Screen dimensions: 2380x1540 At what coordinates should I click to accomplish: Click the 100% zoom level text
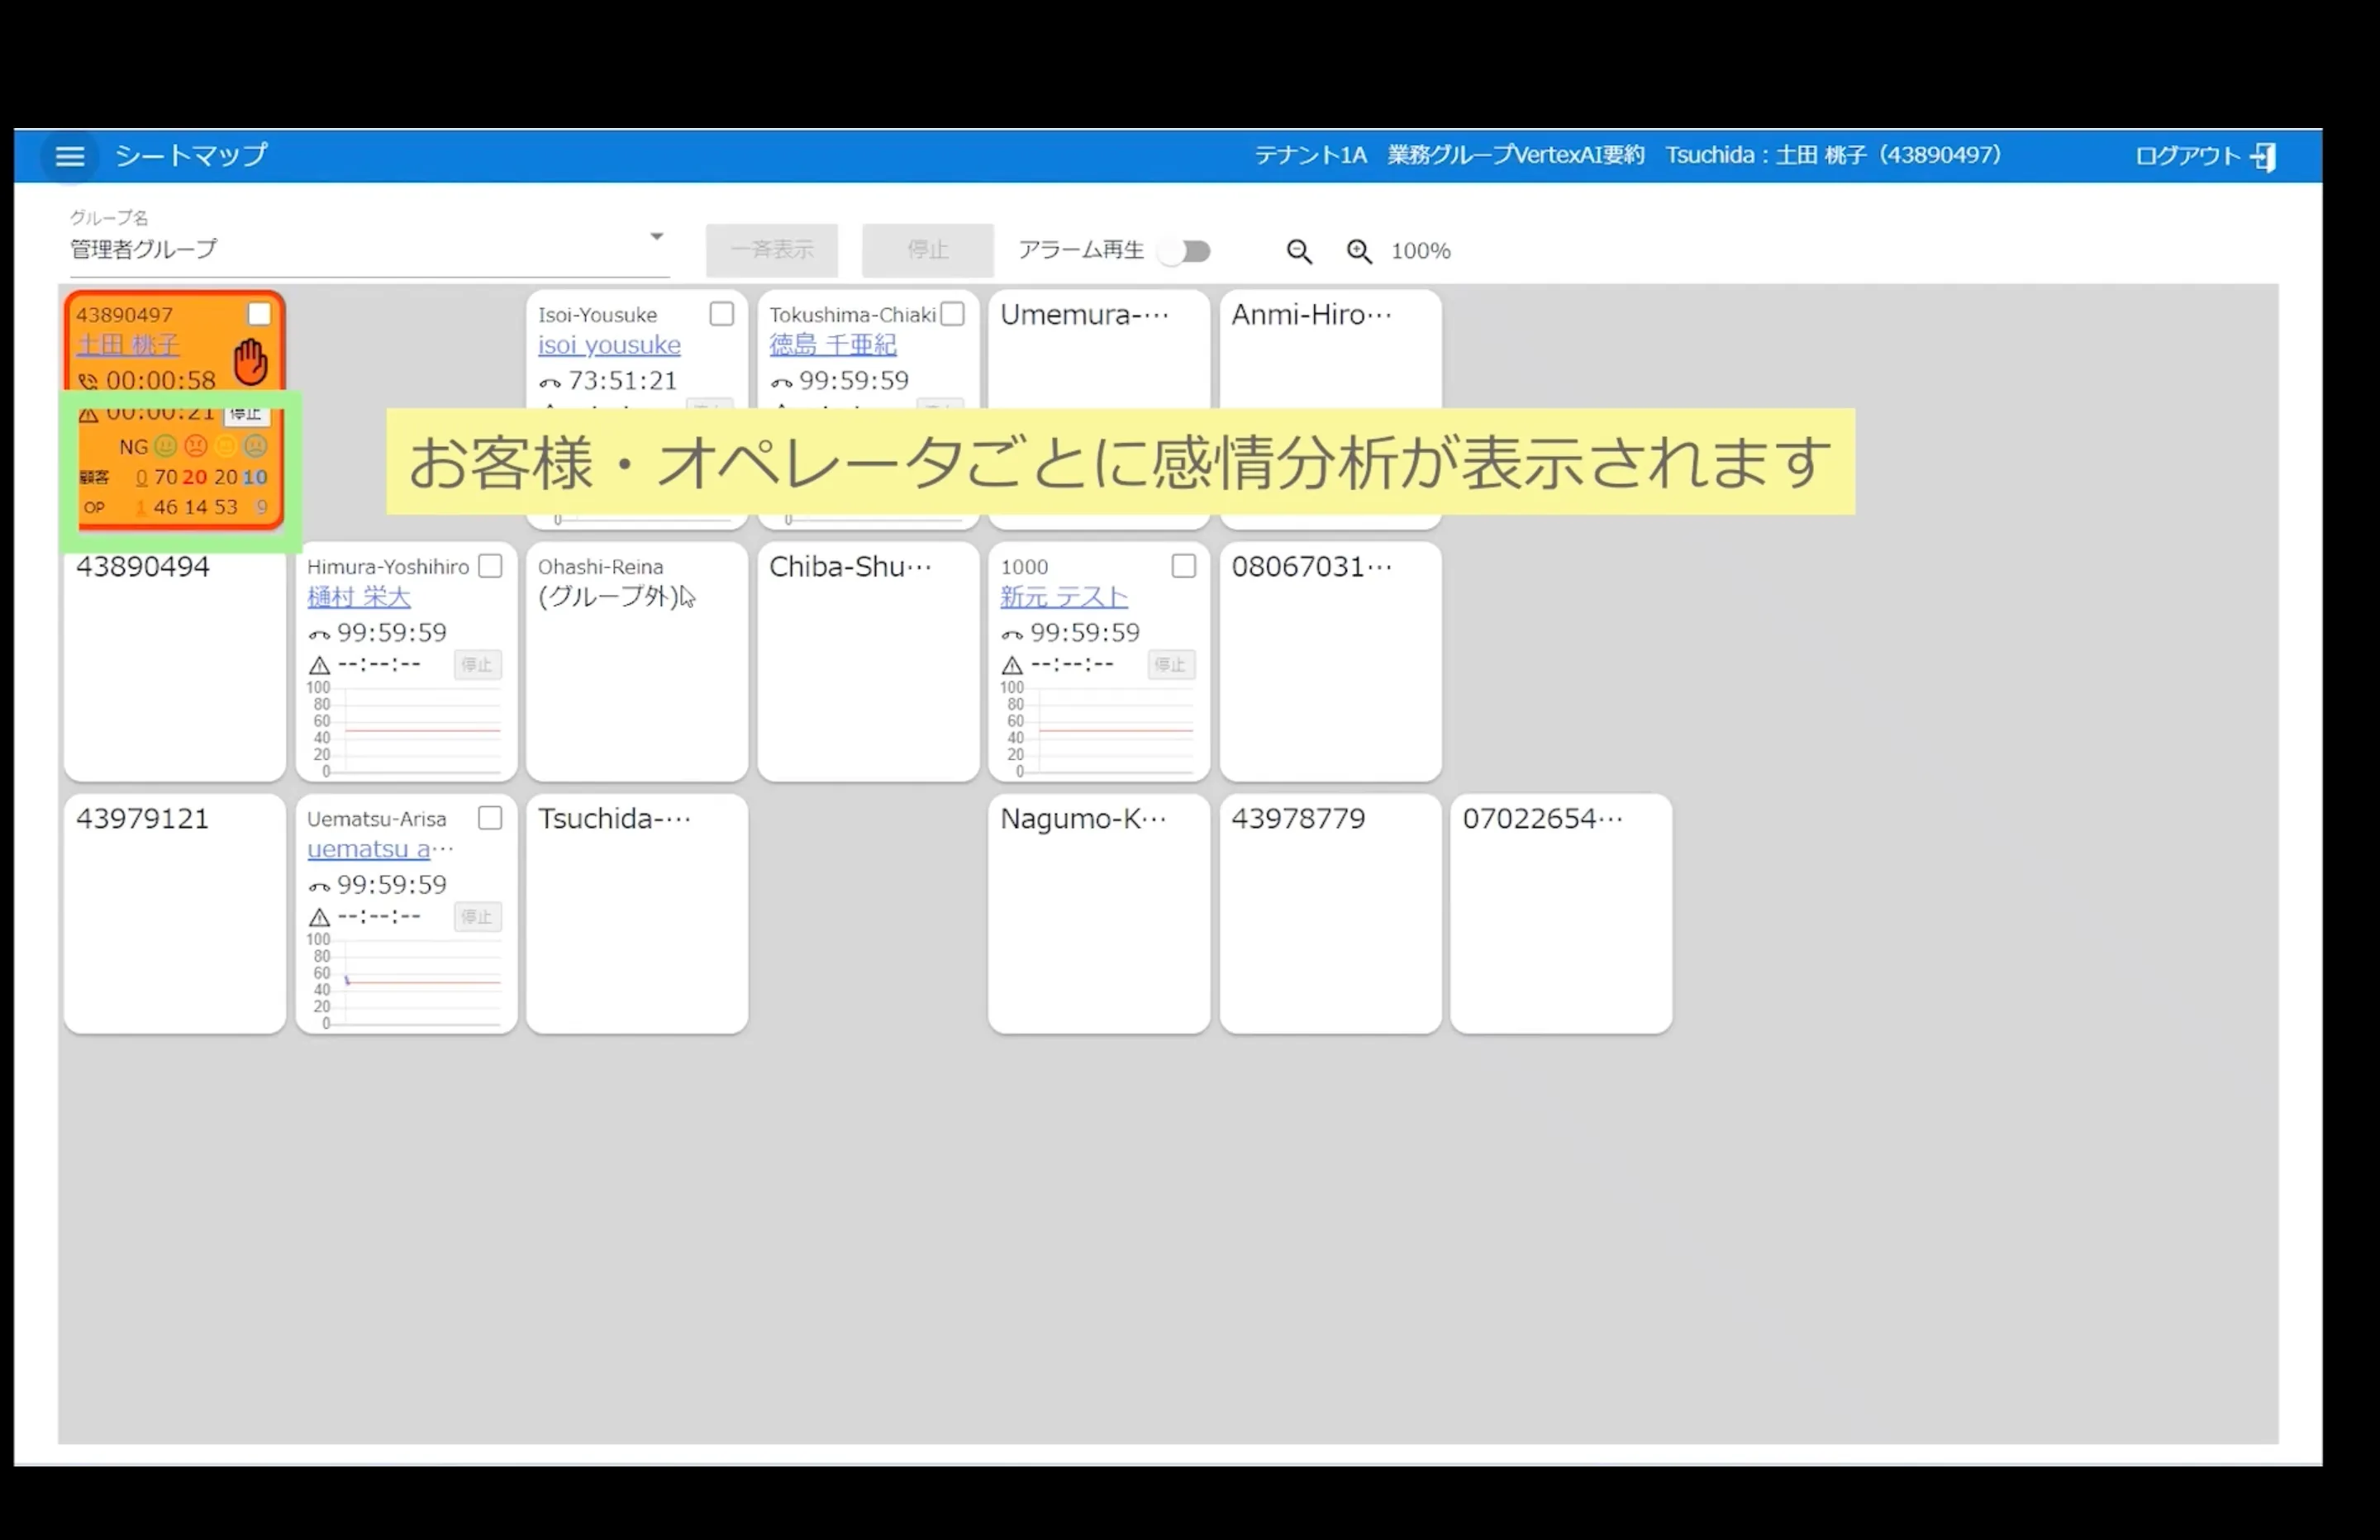point(1420,251)
